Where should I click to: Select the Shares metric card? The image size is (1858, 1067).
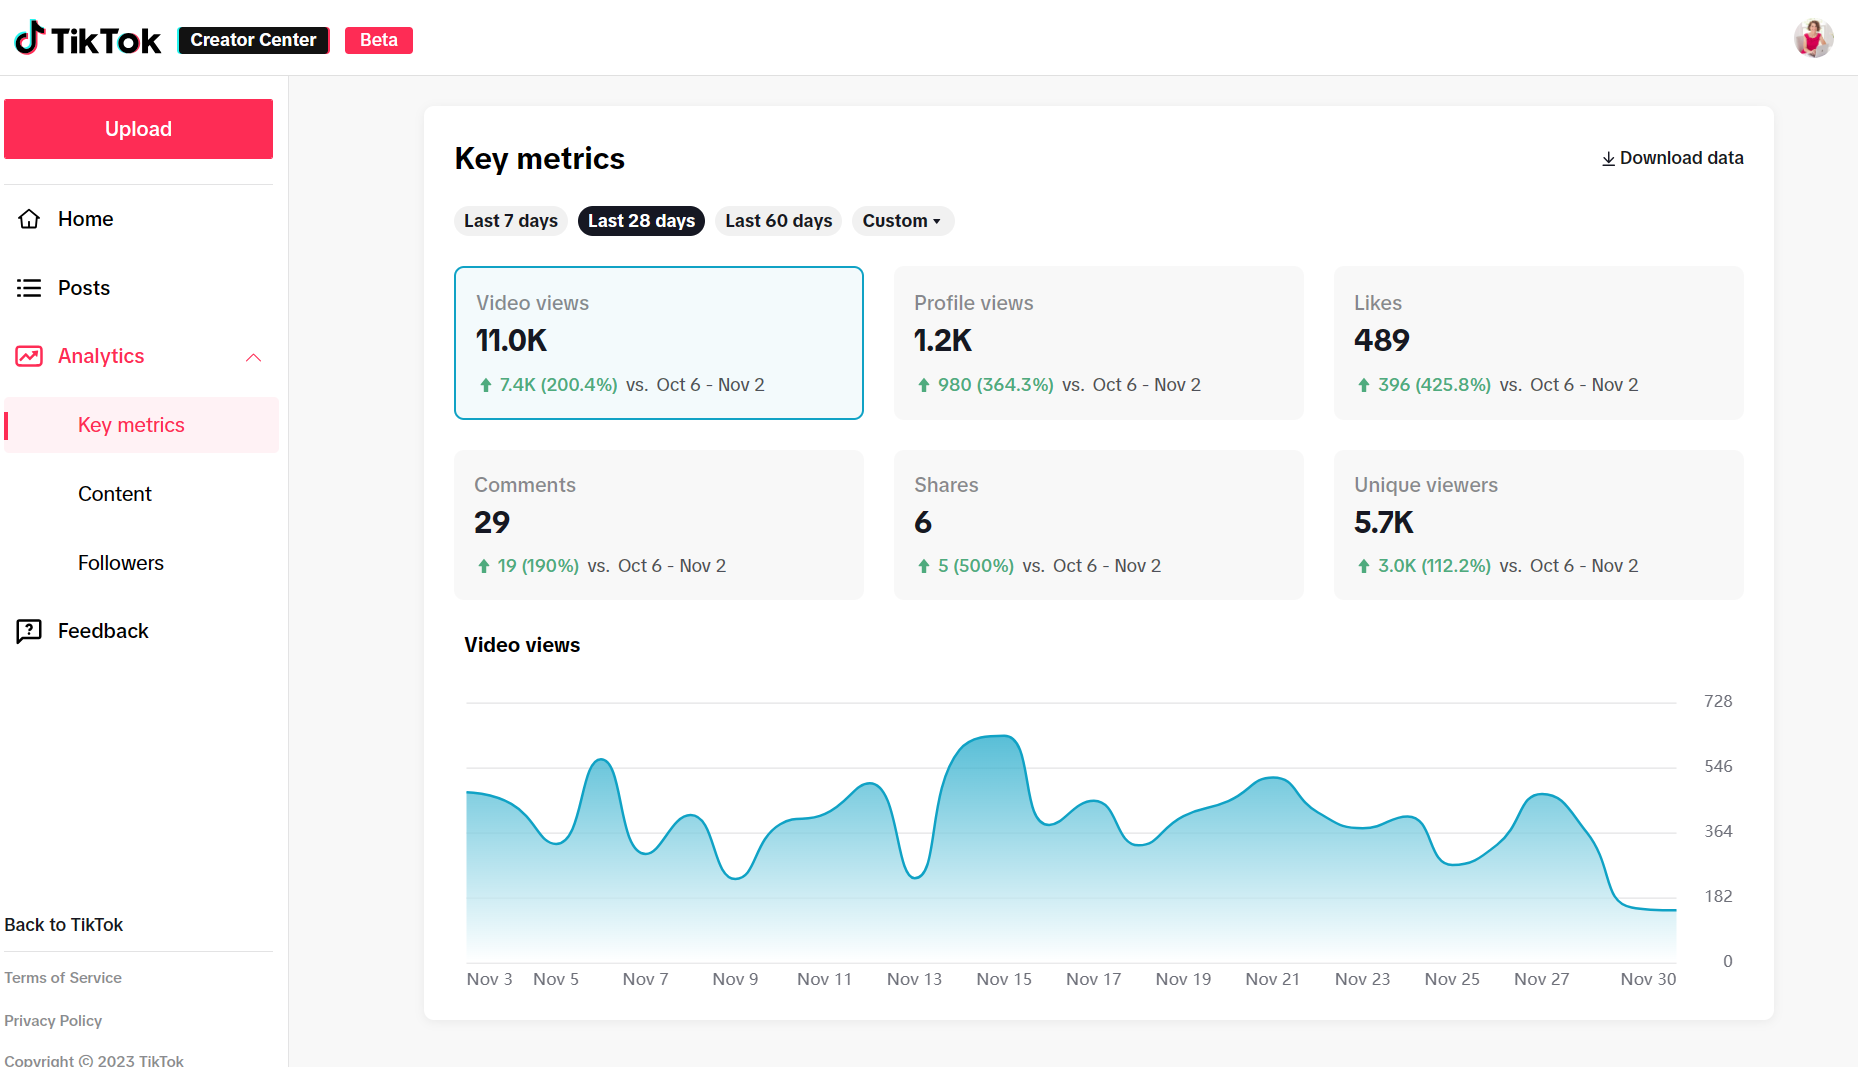[1099, 525]
